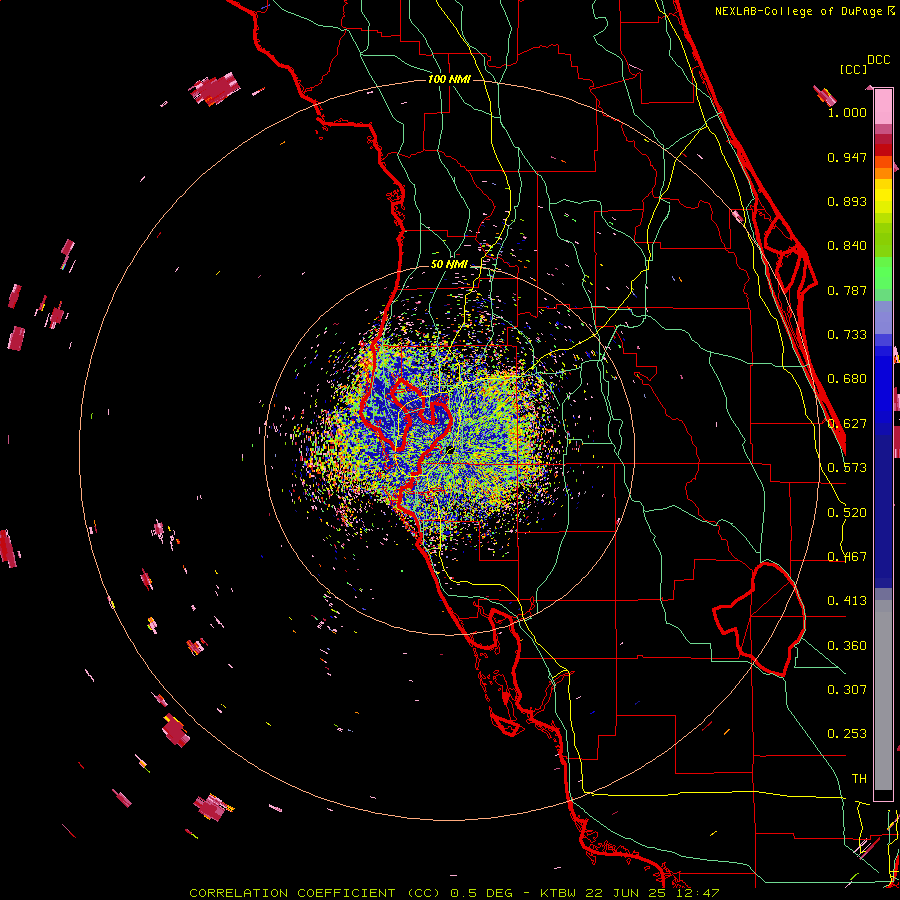Click the NEXLAB-College of DuPage header text

click(x=799, y=11)
